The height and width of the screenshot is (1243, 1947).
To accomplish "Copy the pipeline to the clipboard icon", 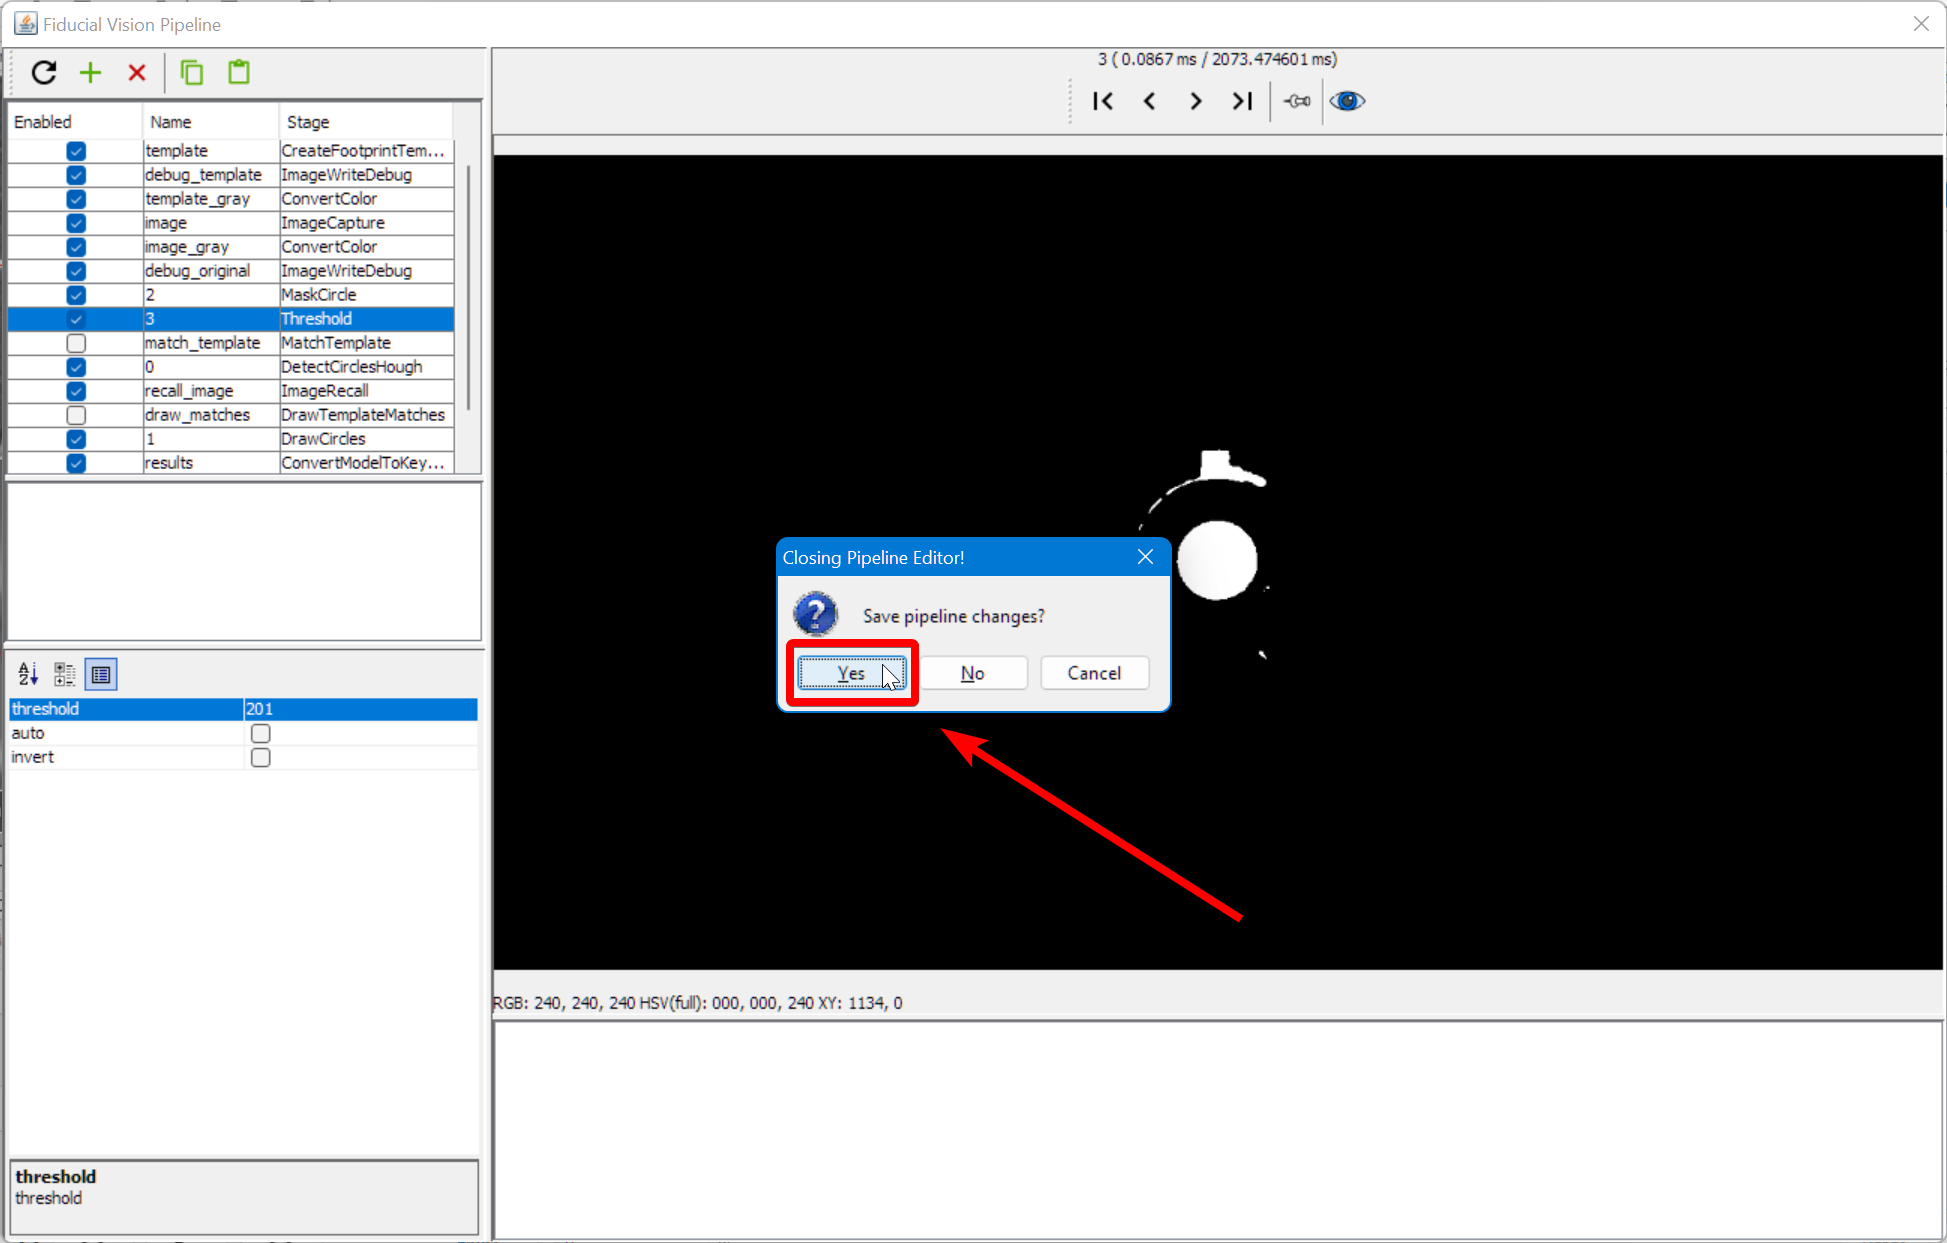I will tap(191, 72).
